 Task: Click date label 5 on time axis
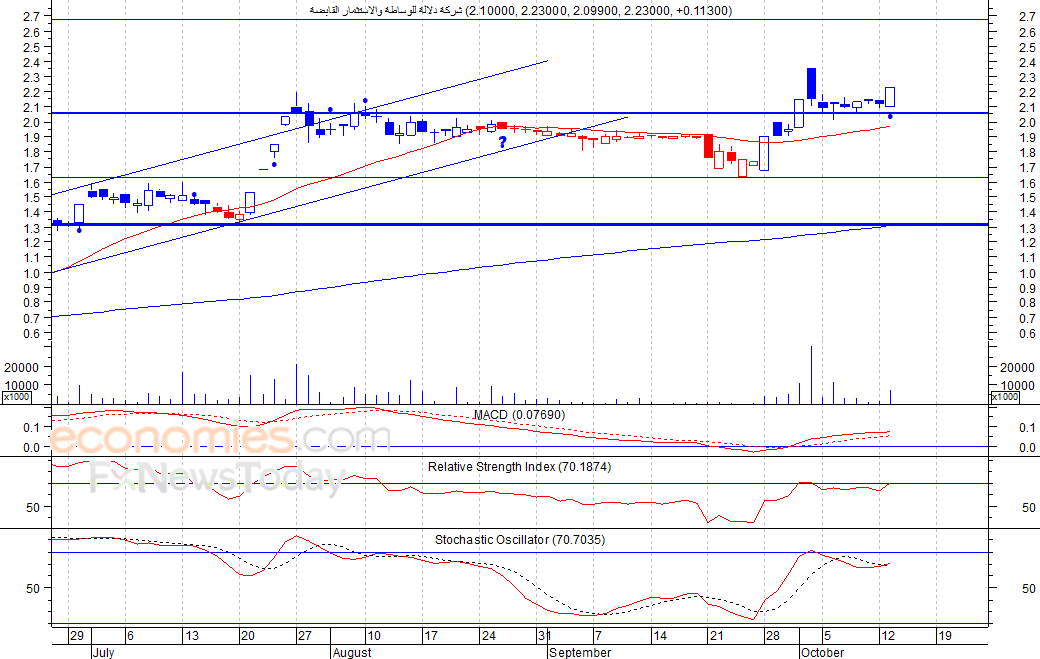click(x=827, y=636)
